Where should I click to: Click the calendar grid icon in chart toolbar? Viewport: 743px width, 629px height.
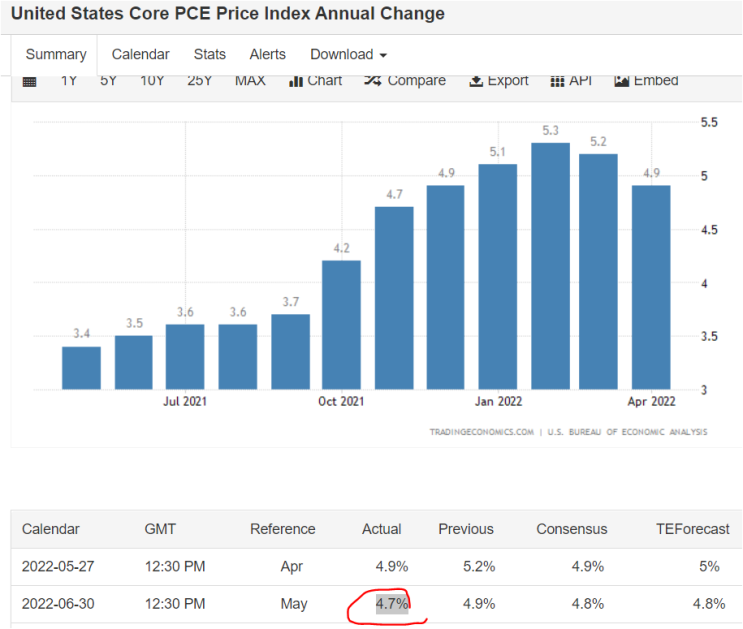29,82
